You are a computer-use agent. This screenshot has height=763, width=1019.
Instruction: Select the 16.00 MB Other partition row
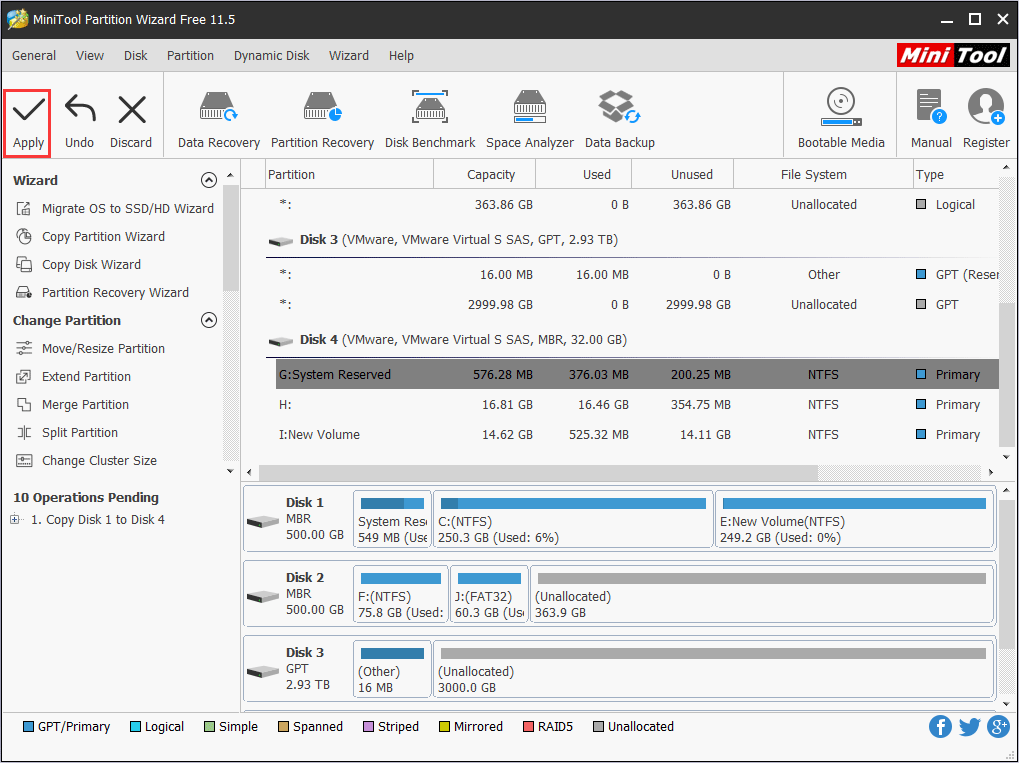tap(637, 274)
